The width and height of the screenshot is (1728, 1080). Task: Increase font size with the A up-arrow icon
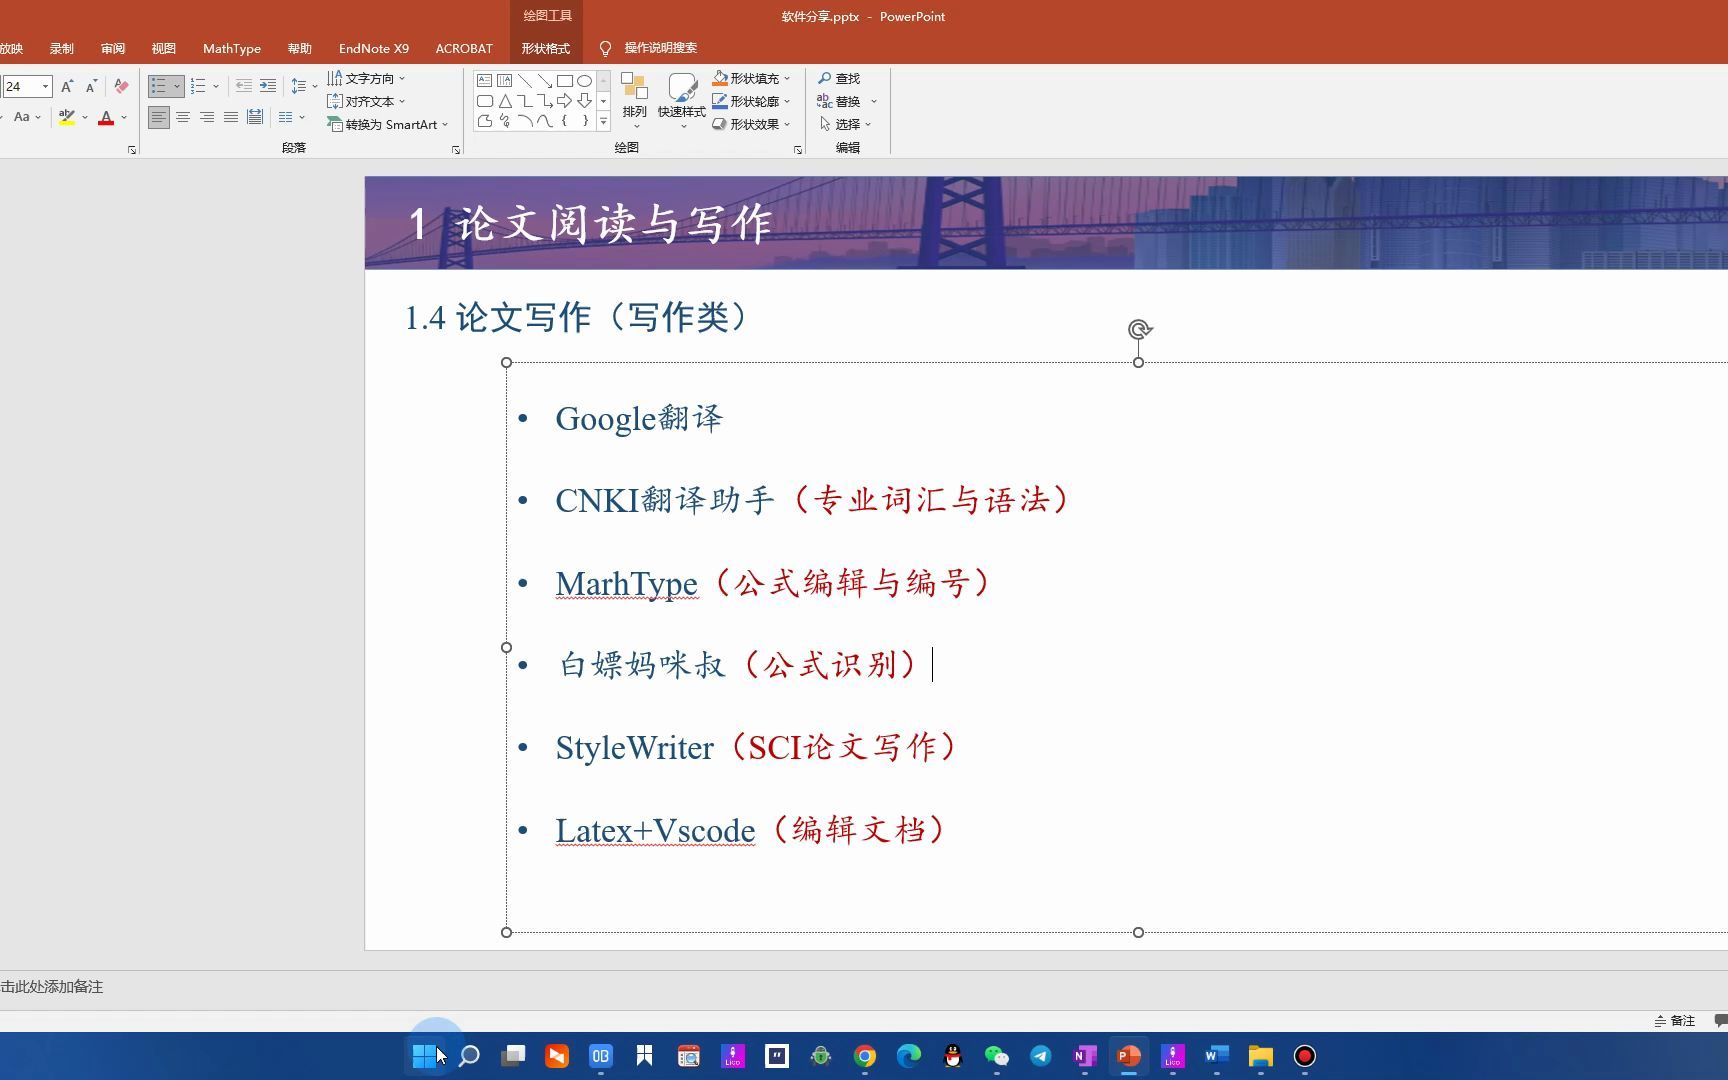coord(66,87)
